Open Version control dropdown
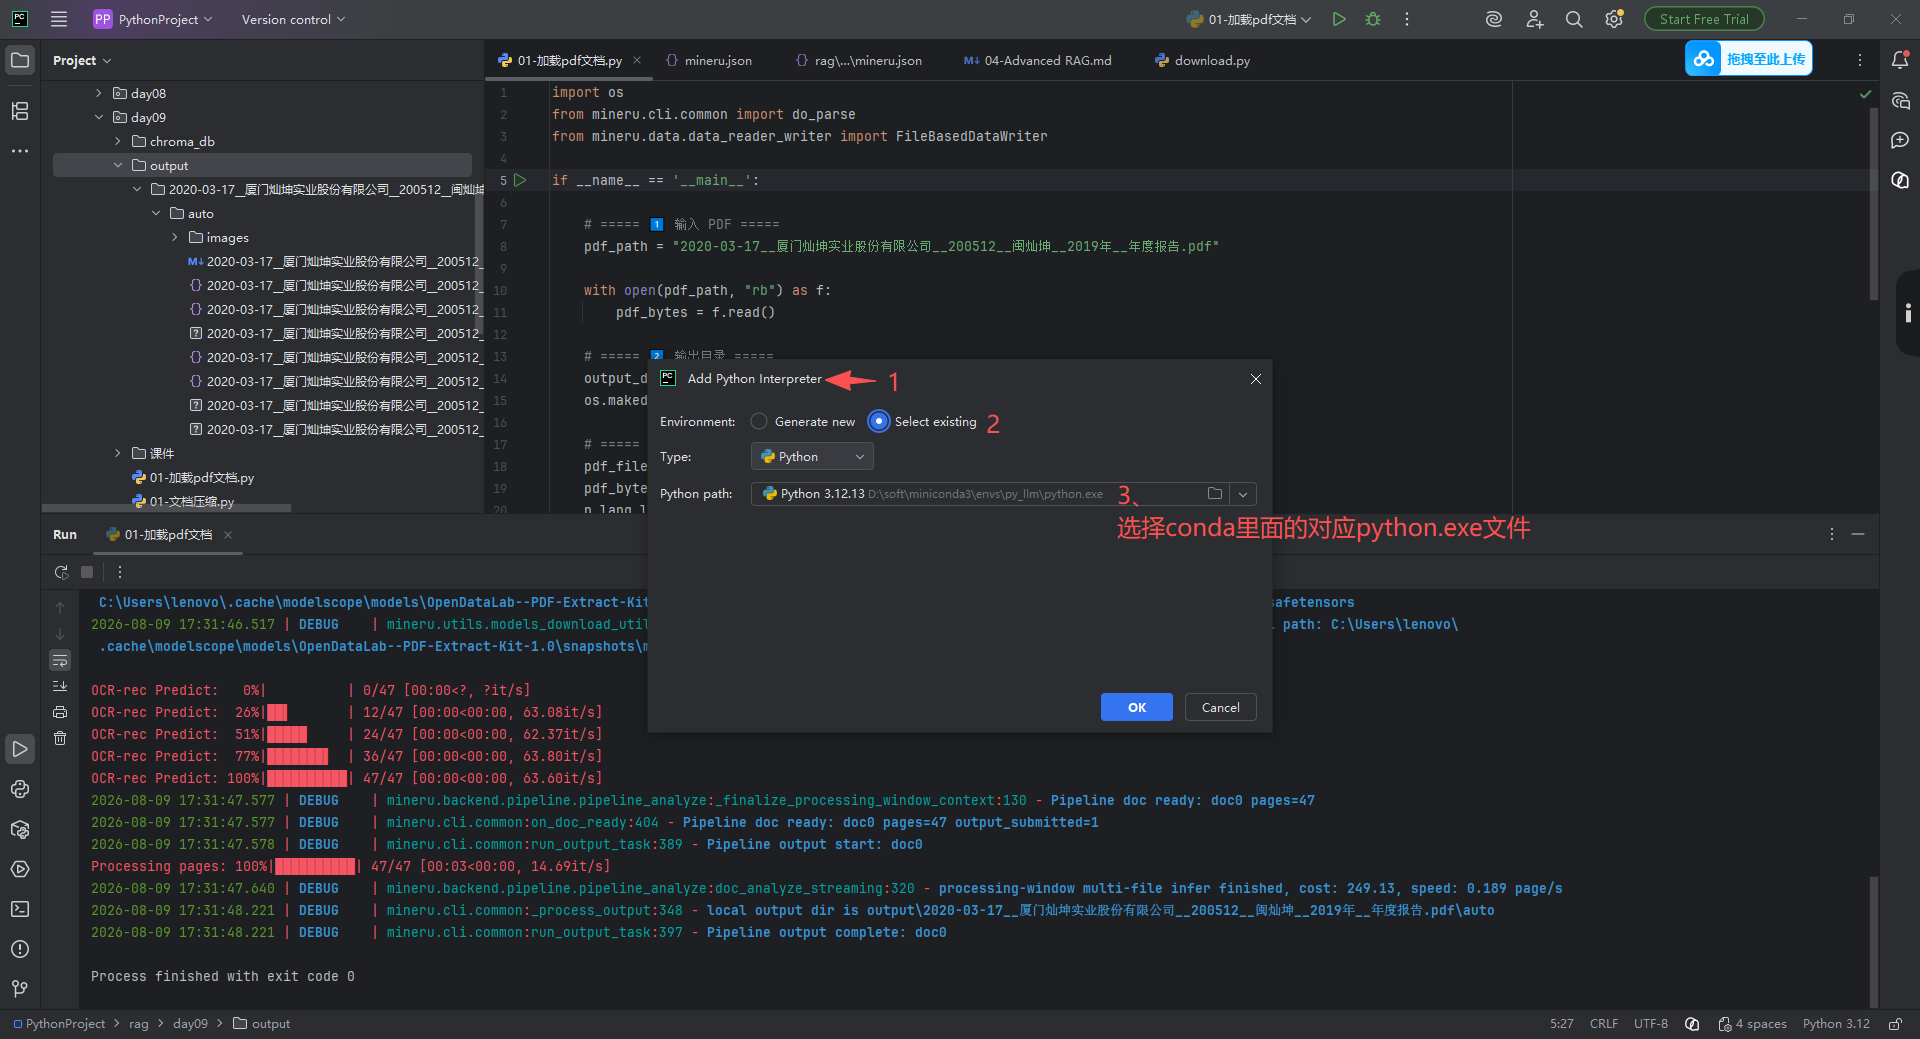Viewport: 1920px width, 1039px height. [293, 19]
